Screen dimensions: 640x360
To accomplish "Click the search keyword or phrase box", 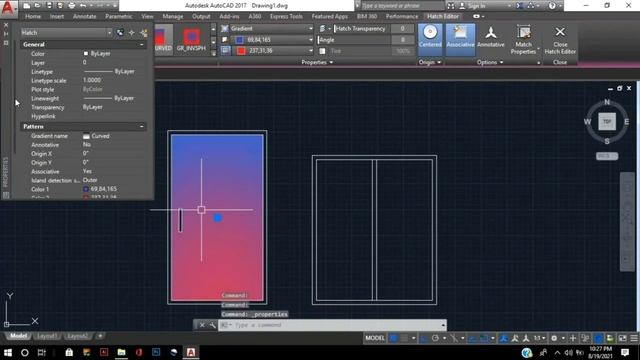I will click(x=402, y=6).
